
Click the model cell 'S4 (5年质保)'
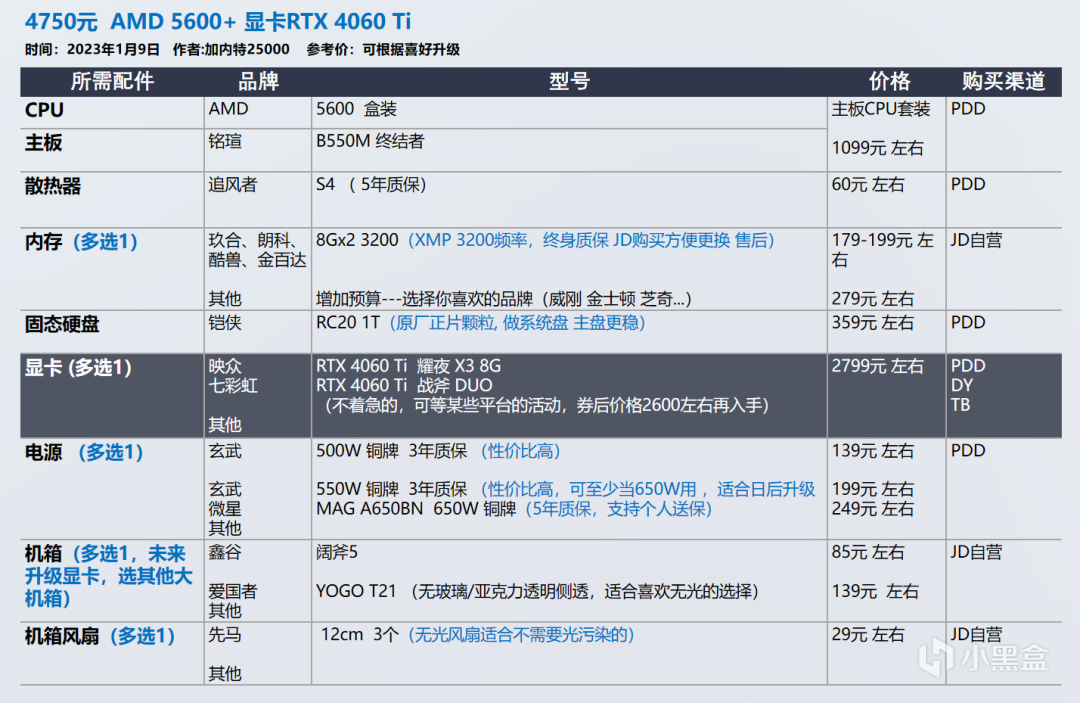click(x=371, y=185)
